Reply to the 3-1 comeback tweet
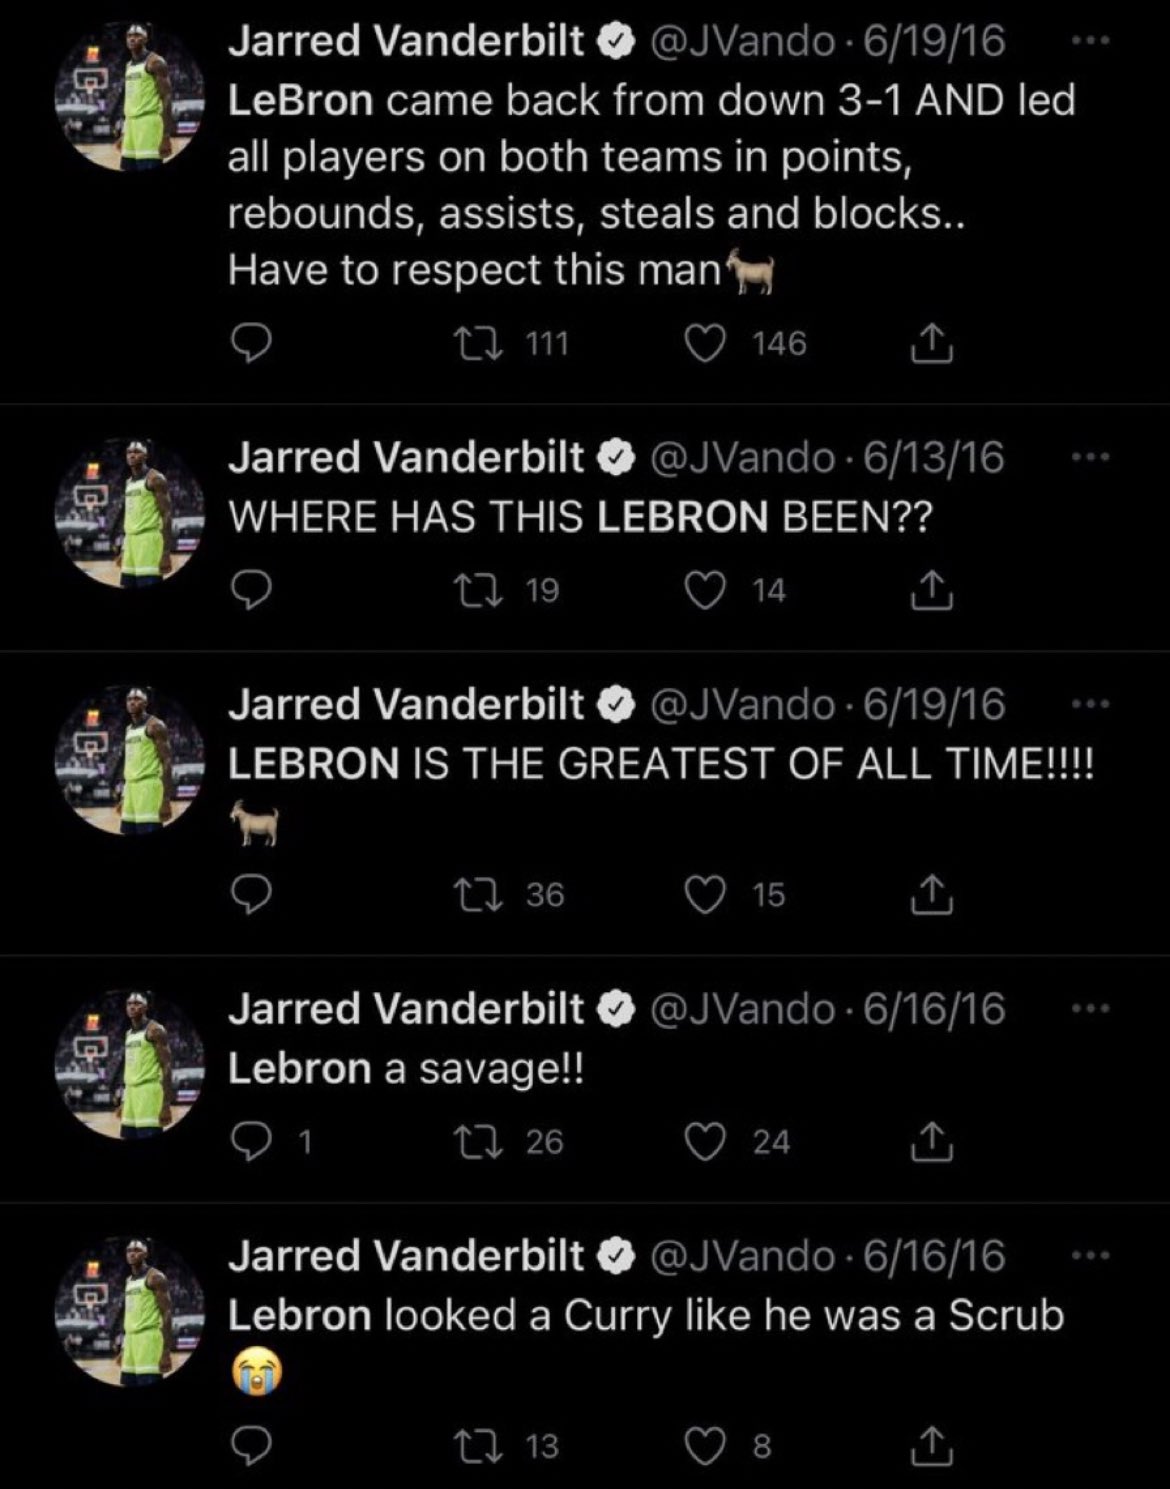The height and width of the screenshot is (1489, 1170). 251,344
